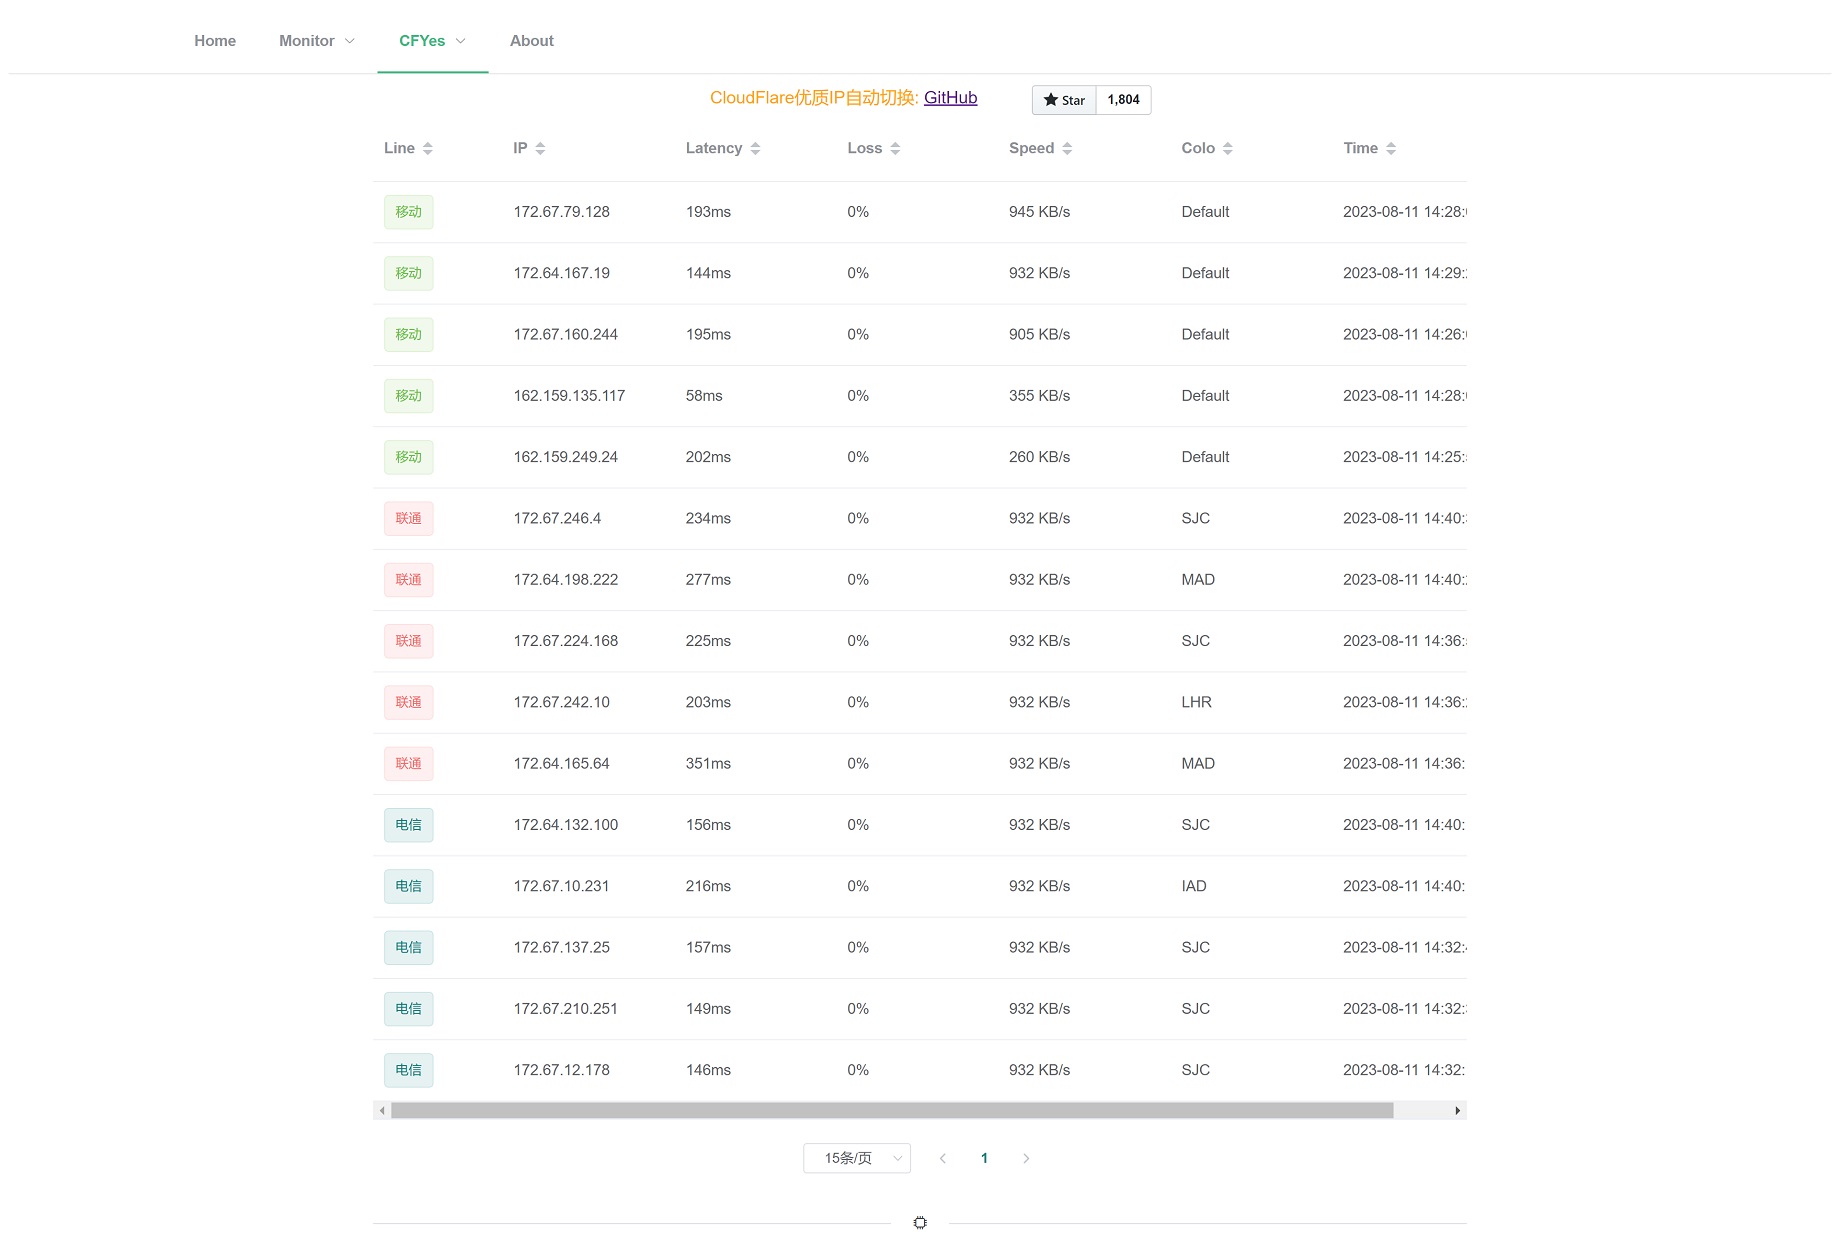Select IP cell 172.64.165.64
Image resolution: width=1840 pixels, height=1250 pixels.
(562, 764)
